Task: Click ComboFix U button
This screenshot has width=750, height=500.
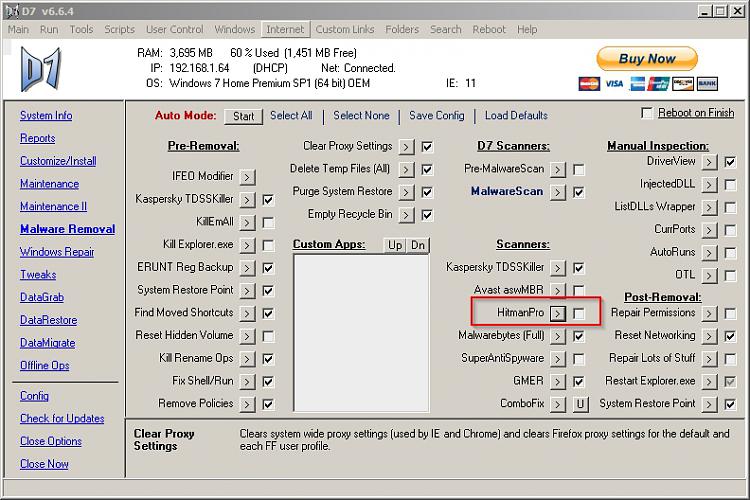Action: click(x=580, y=404)
